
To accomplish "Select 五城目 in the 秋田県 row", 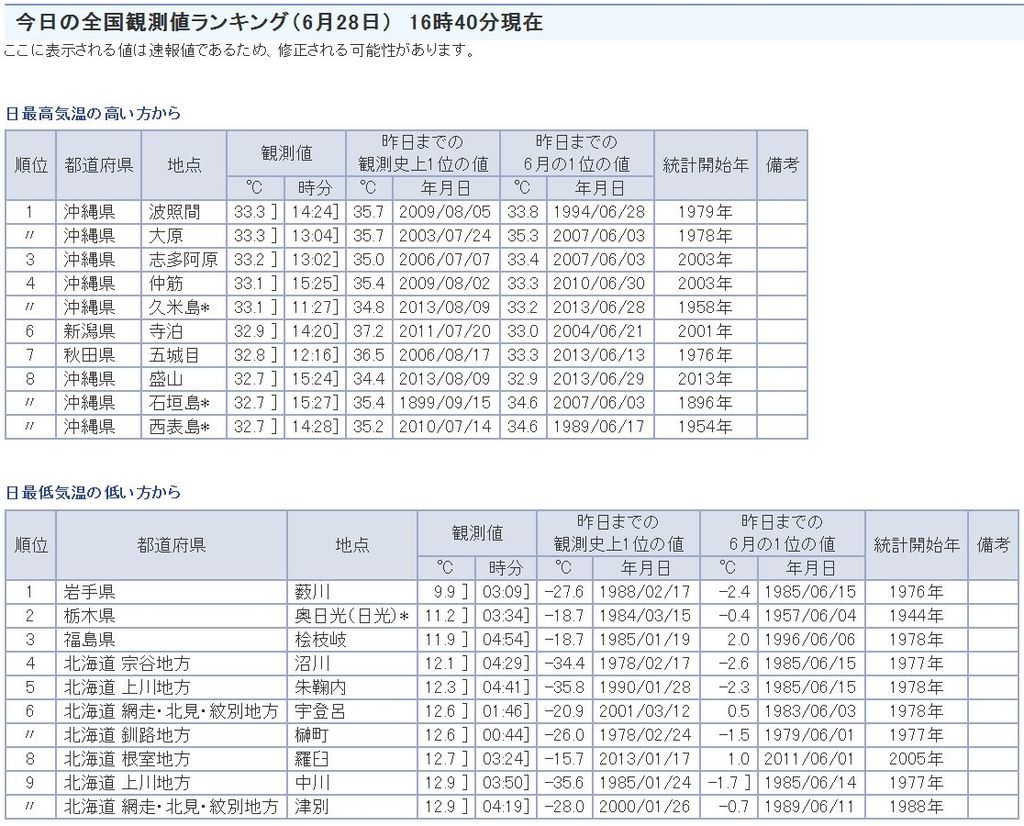I will pyautogui.click(x=174, y=355).
